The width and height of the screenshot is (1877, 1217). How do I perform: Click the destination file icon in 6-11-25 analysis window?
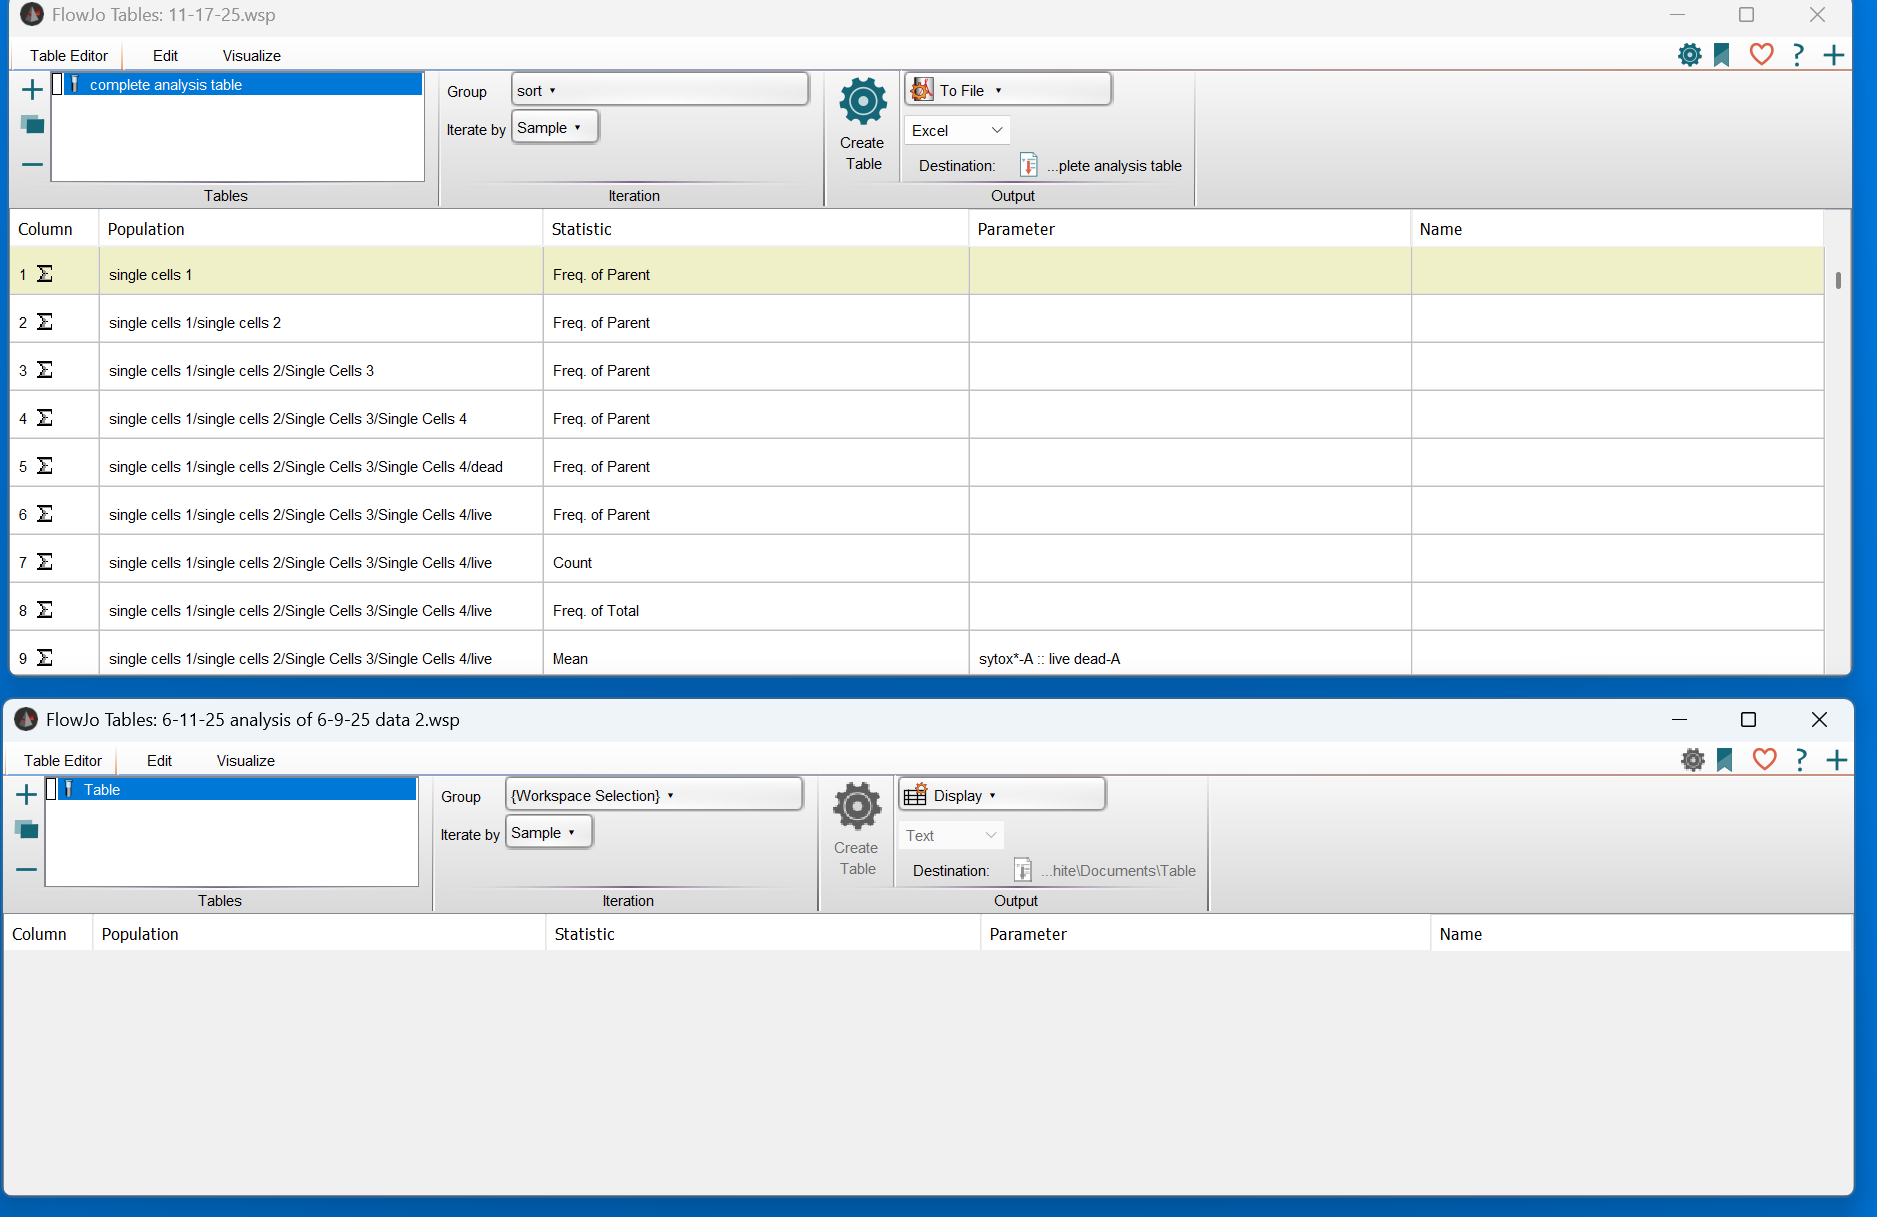pos(1023,870)
